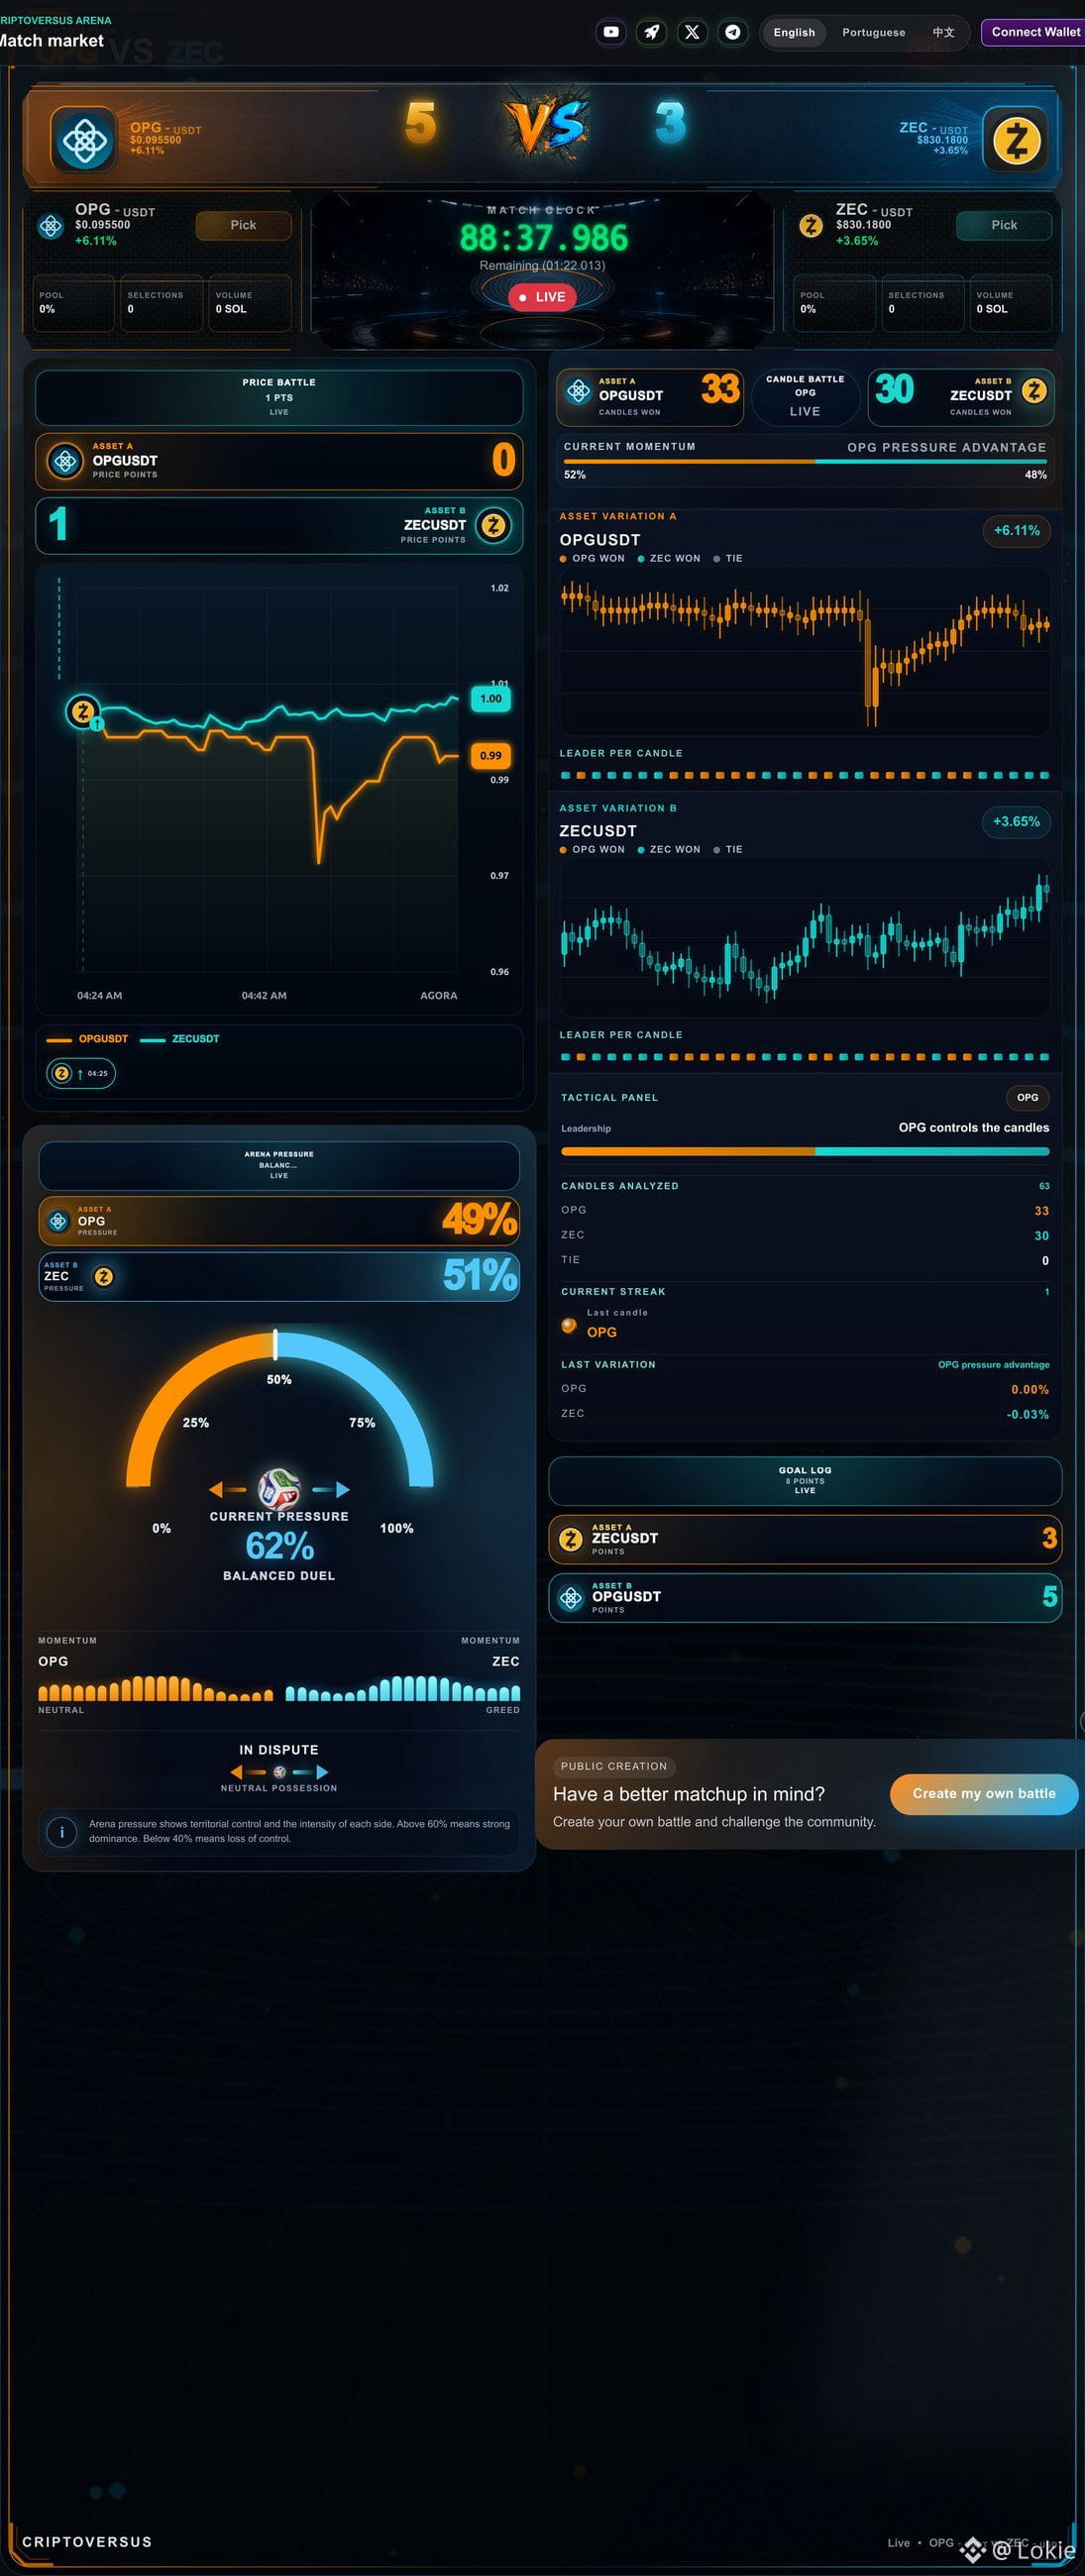Toggle OPGUSDT legend line in chart
This screenshot has height=2576, width=1085.
coord(87,1039)
